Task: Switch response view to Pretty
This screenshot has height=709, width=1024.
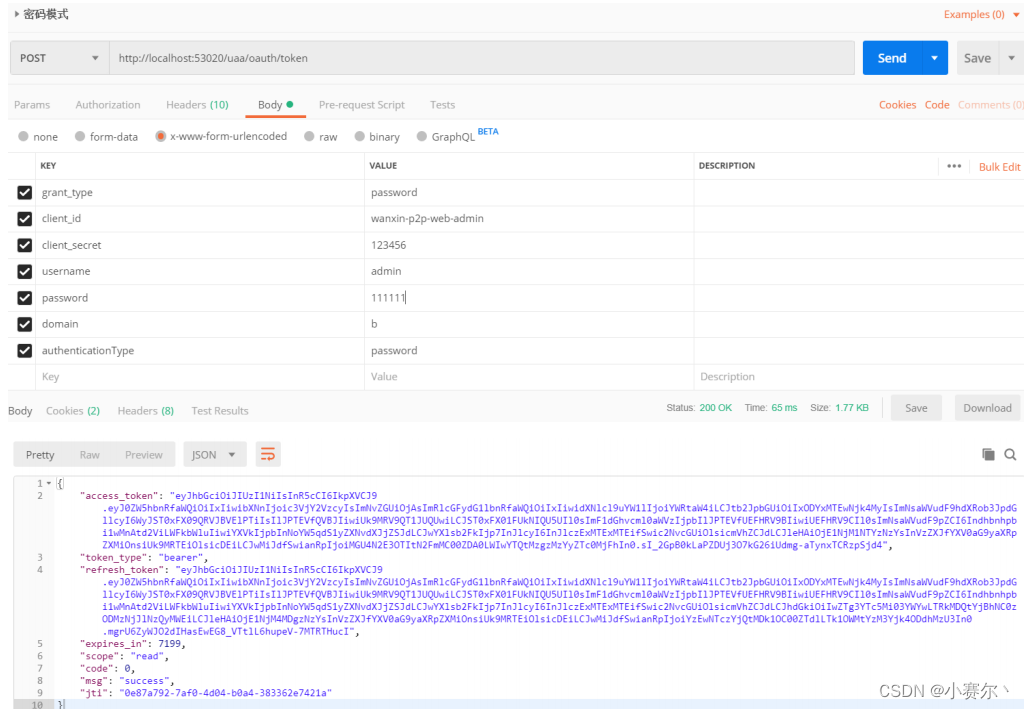Action: 40,454
